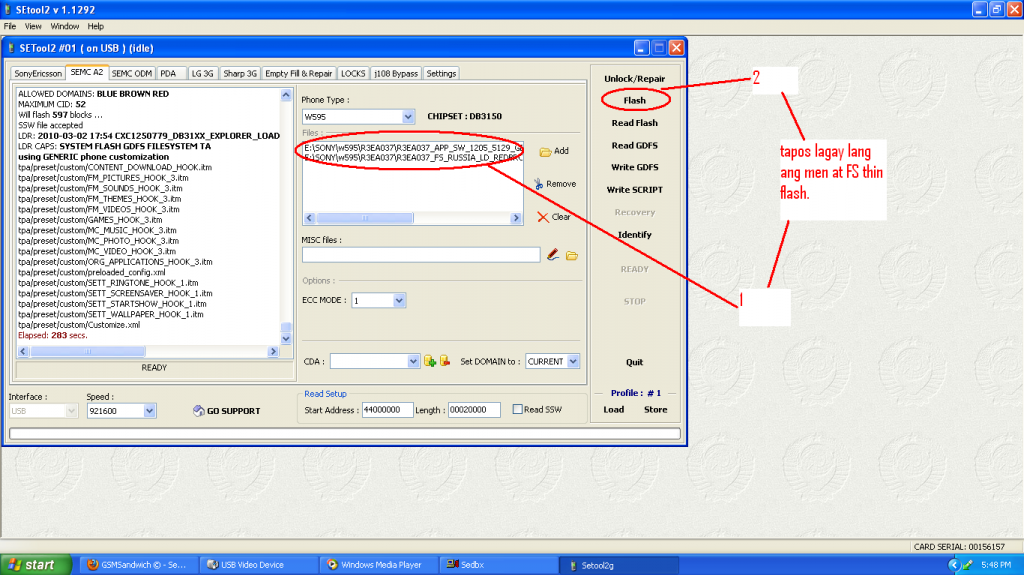The image size is (1024, 575).
Task: Switch to the Sharp 3G tab
Action: coord(240,74)
